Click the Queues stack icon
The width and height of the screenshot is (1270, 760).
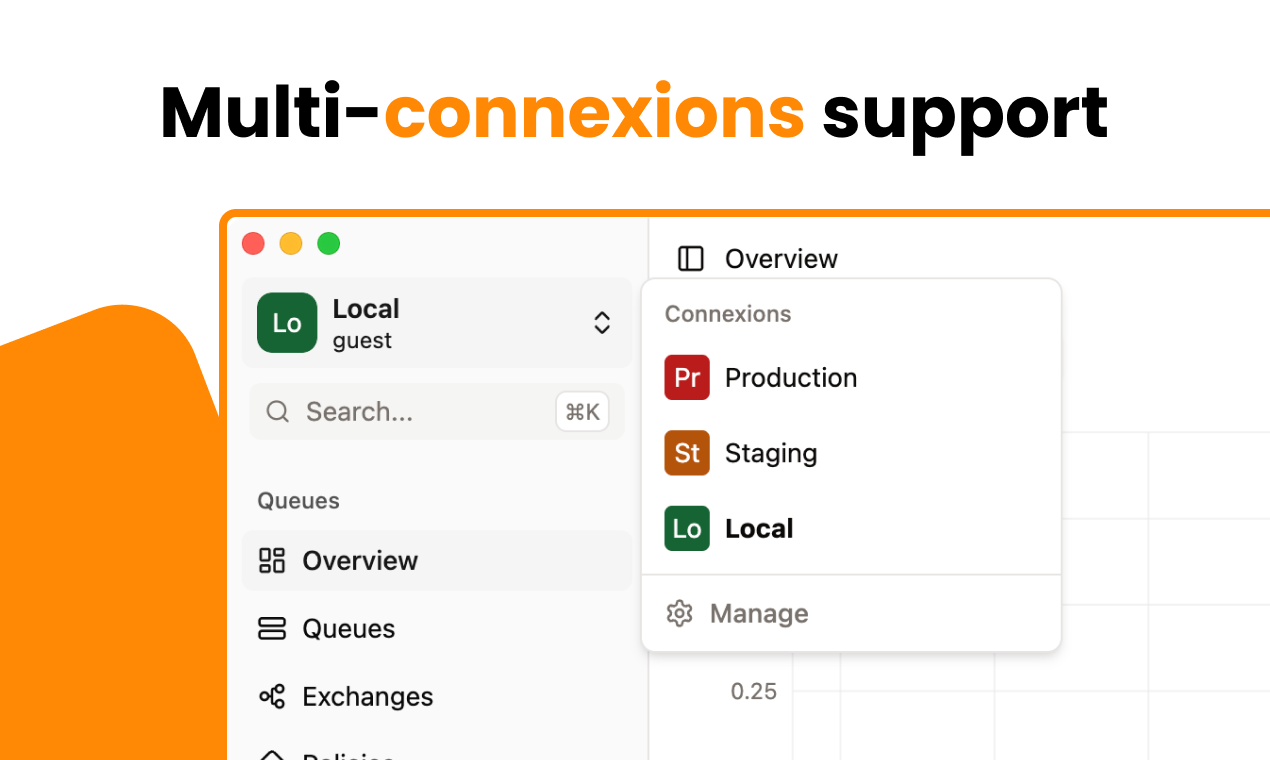point(272,628)
